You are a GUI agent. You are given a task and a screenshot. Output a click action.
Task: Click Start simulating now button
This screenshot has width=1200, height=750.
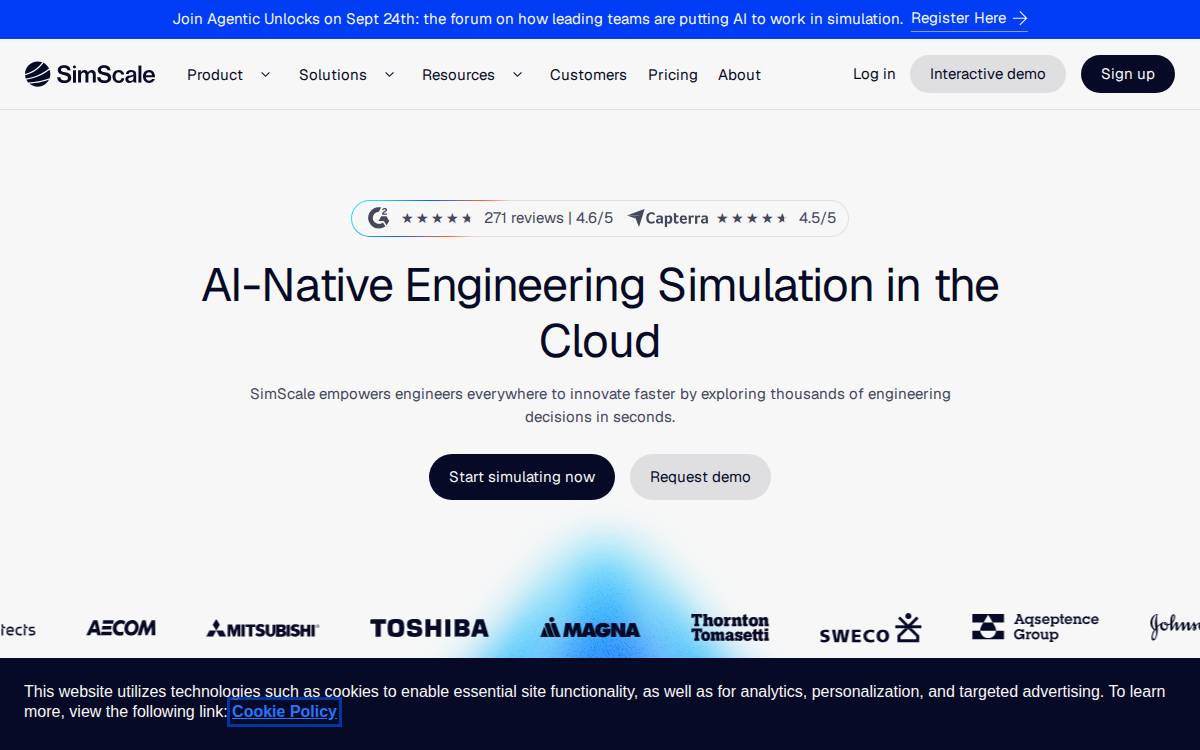click(522, 477)
